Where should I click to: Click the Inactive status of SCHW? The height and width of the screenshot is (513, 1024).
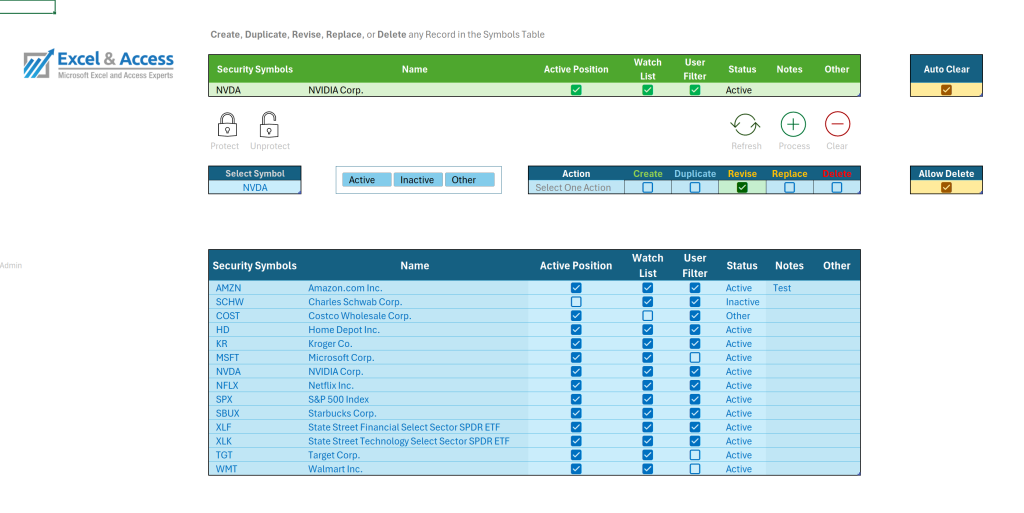tap(743, 302)
